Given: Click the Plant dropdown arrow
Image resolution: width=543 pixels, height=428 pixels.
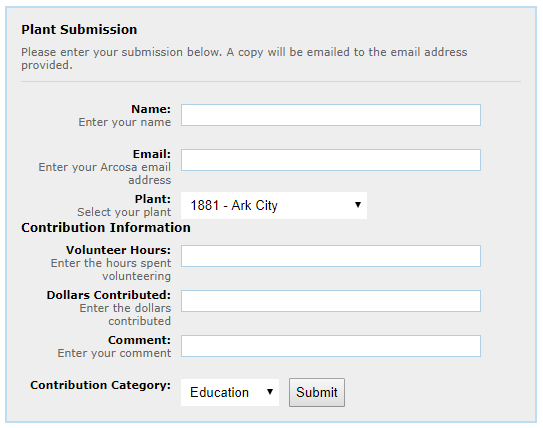Looking at the screenshot, I should point(358,205).
